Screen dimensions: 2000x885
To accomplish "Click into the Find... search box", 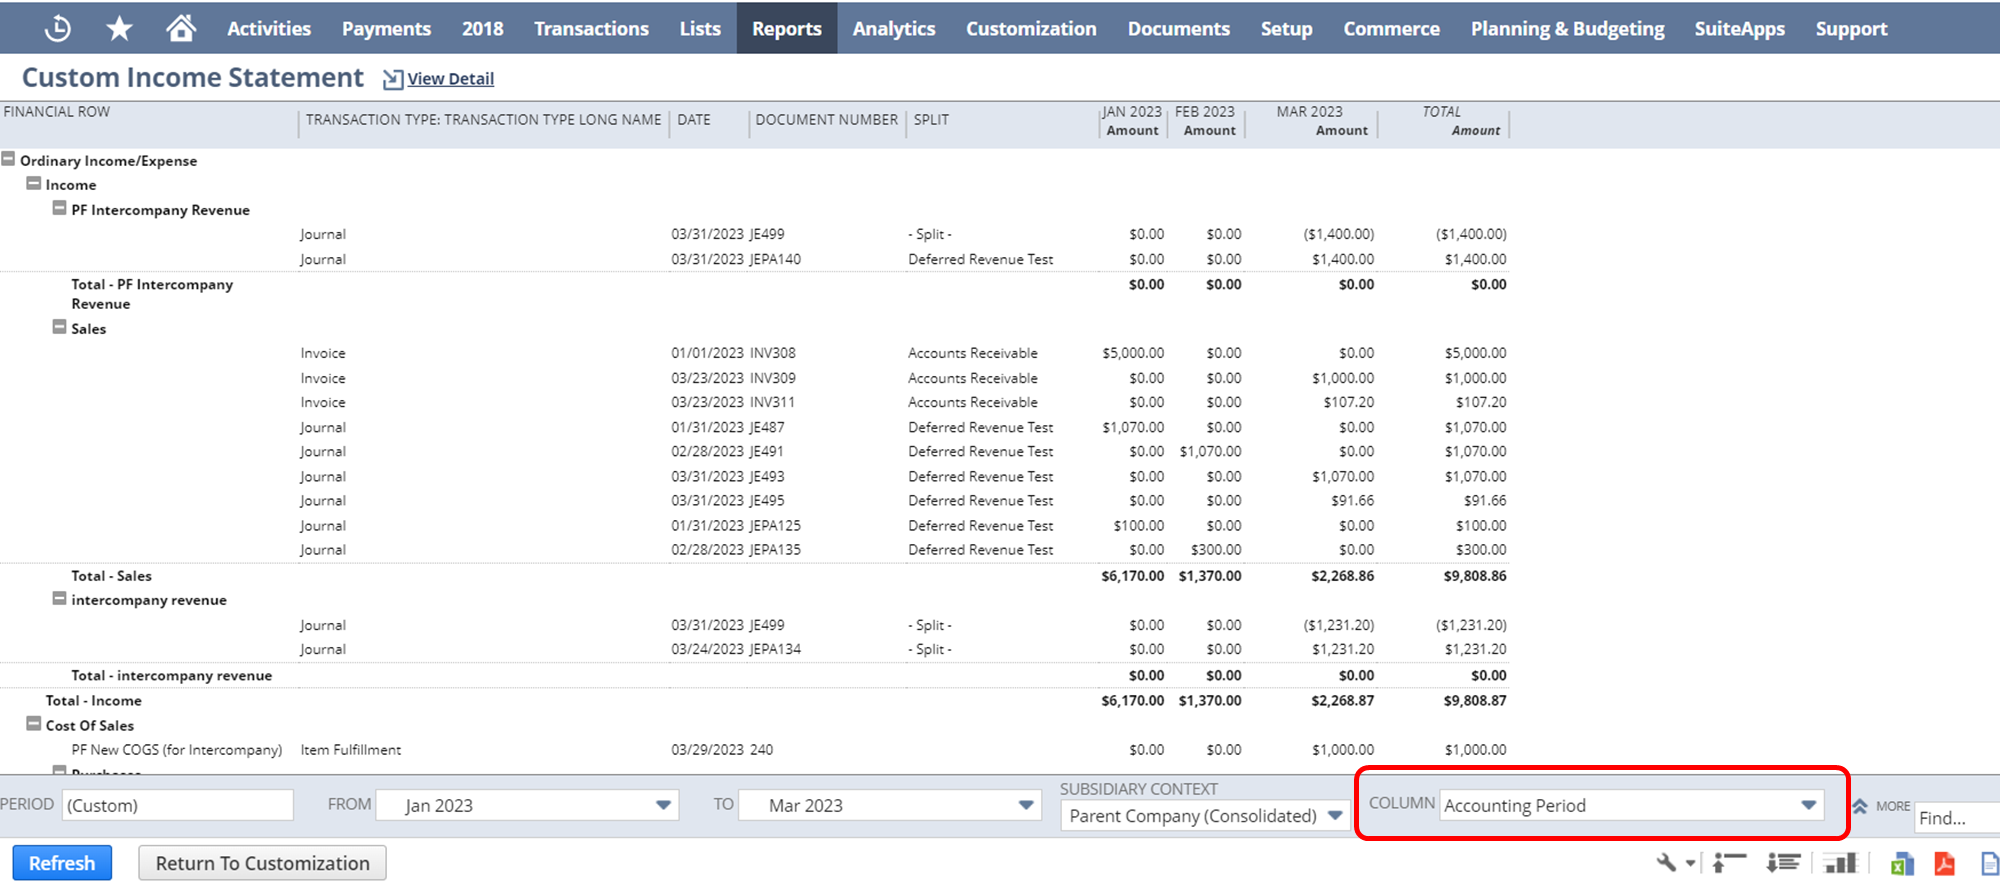I will click(1957, 818).
